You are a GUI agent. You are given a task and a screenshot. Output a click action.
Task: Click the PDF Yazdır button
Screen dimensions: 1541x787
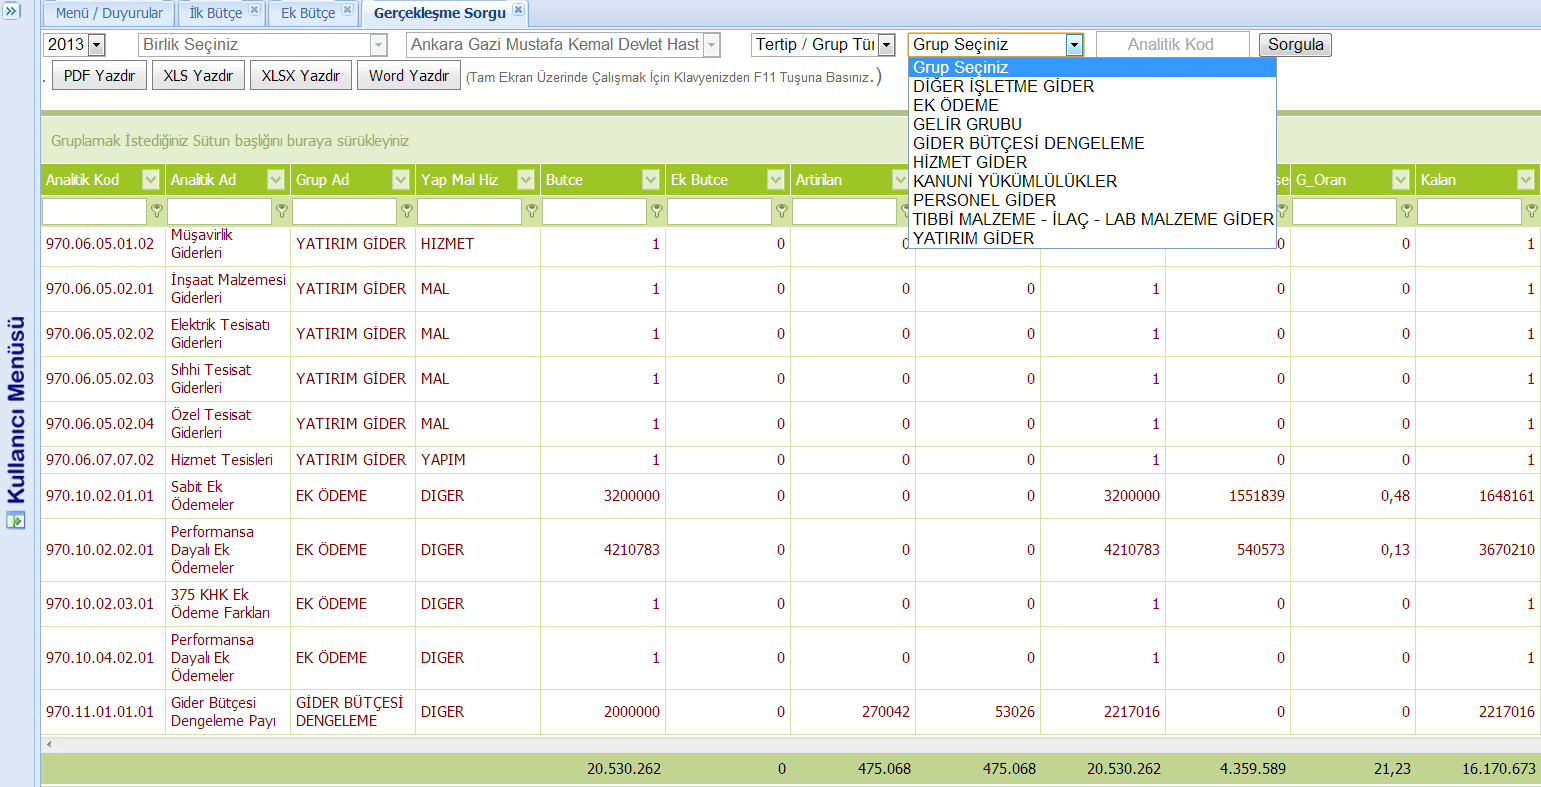(x=99, y=76)
